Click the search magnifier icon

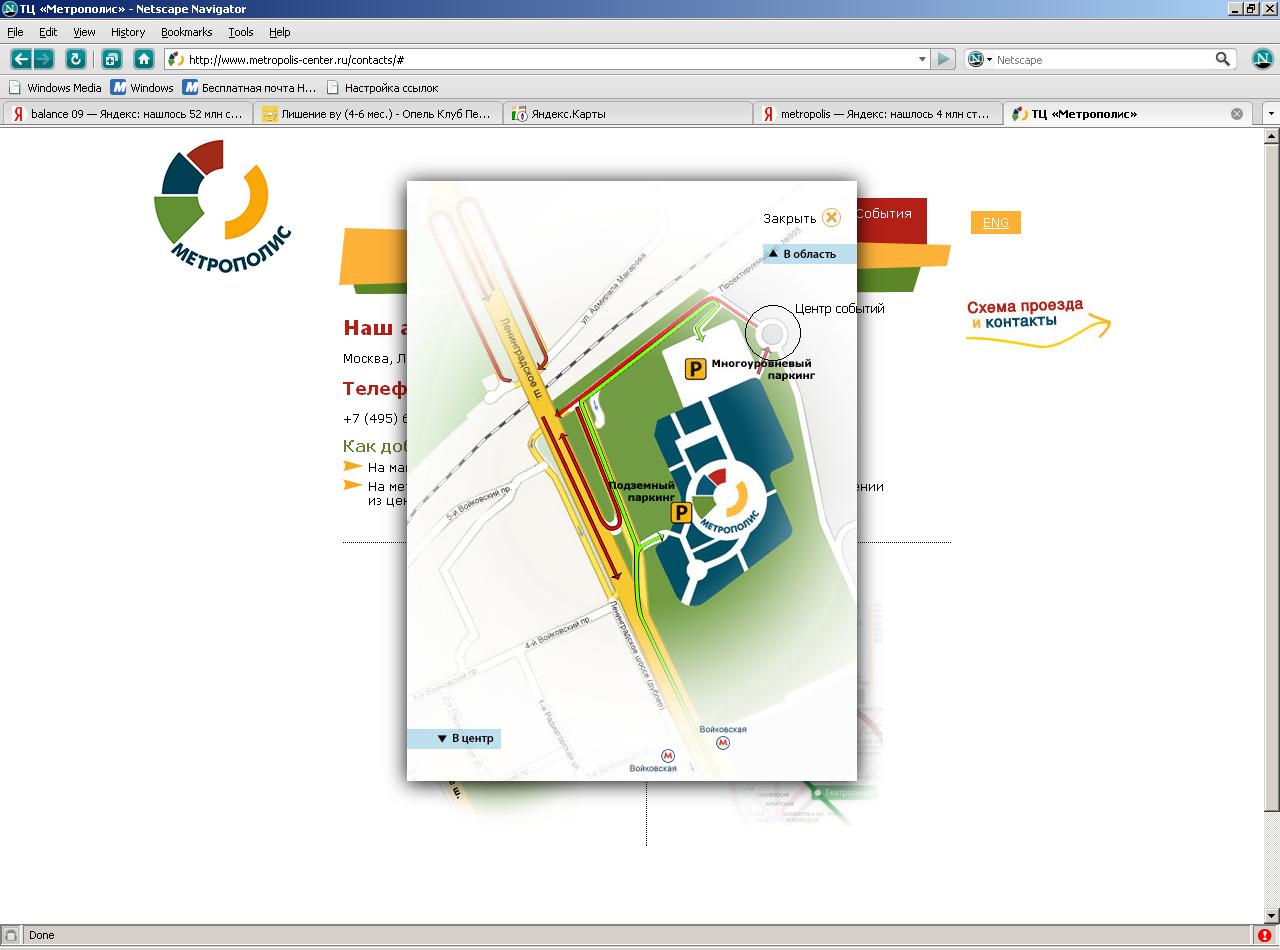1223,59
